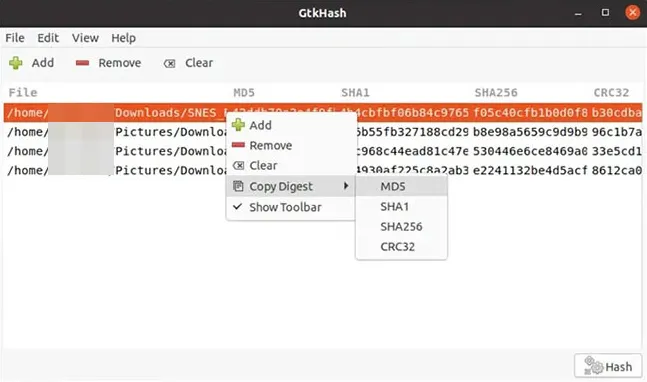
Task: Choose CRC32 from Copy Digest submenu
Action: point(401,247)
